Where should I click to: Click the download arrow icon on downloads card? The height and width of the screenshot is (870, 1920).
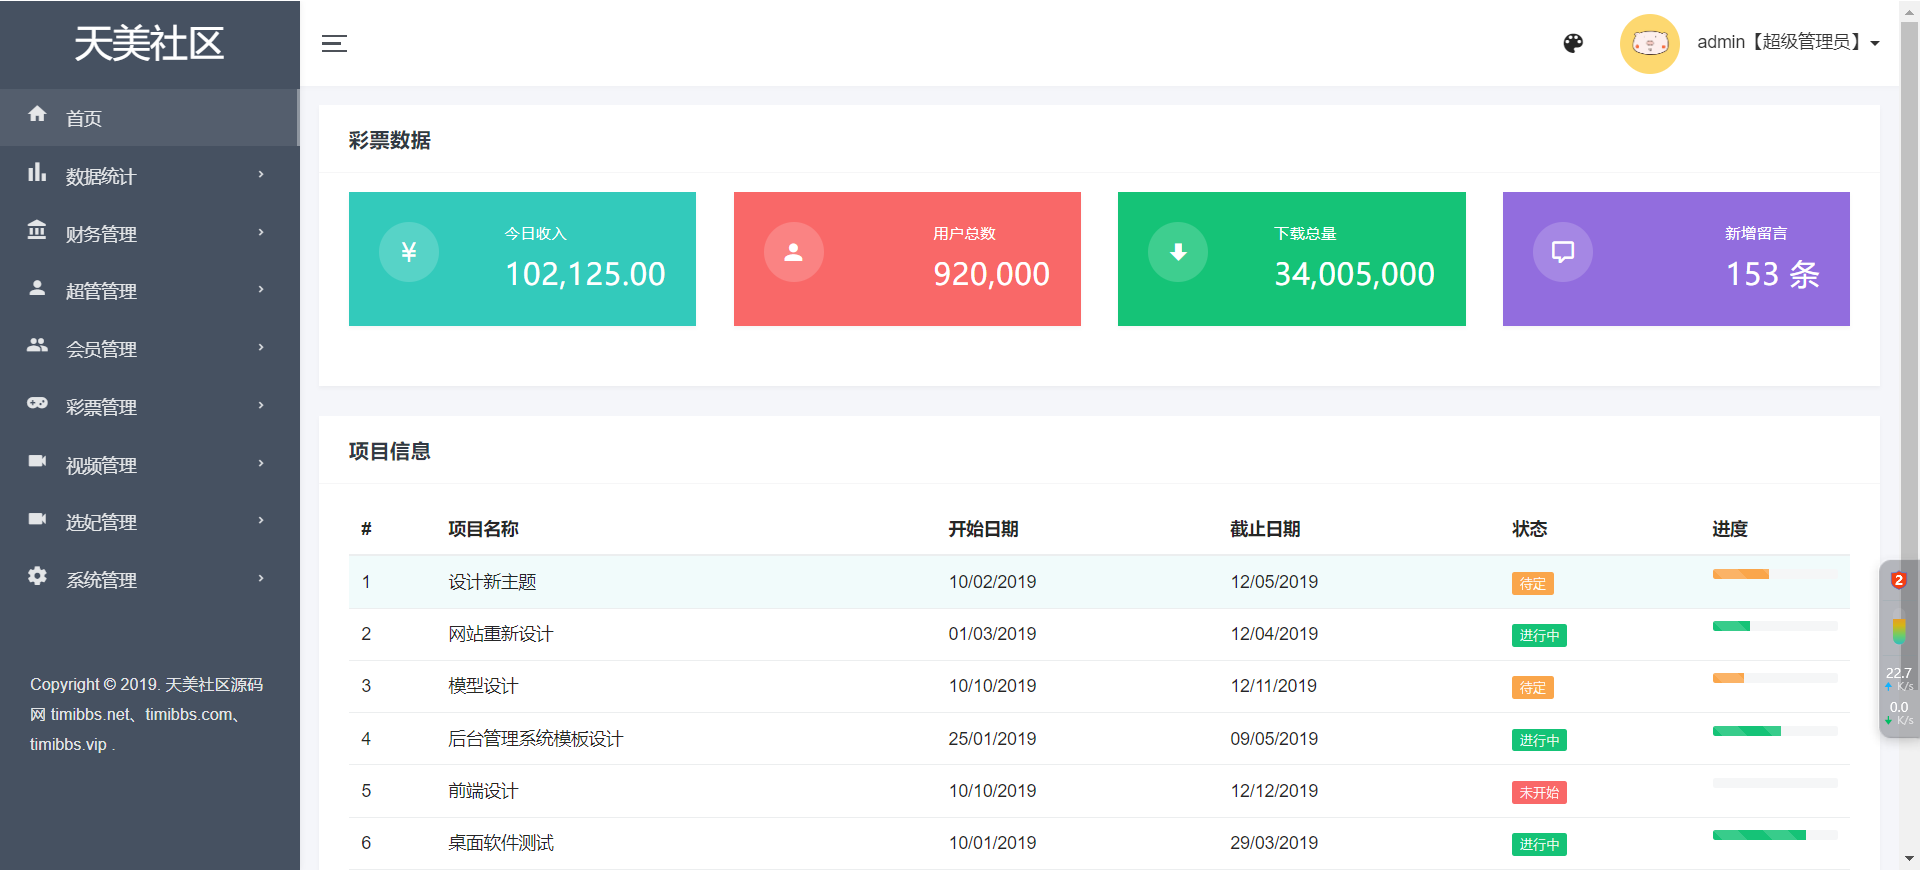[1178, 252]
